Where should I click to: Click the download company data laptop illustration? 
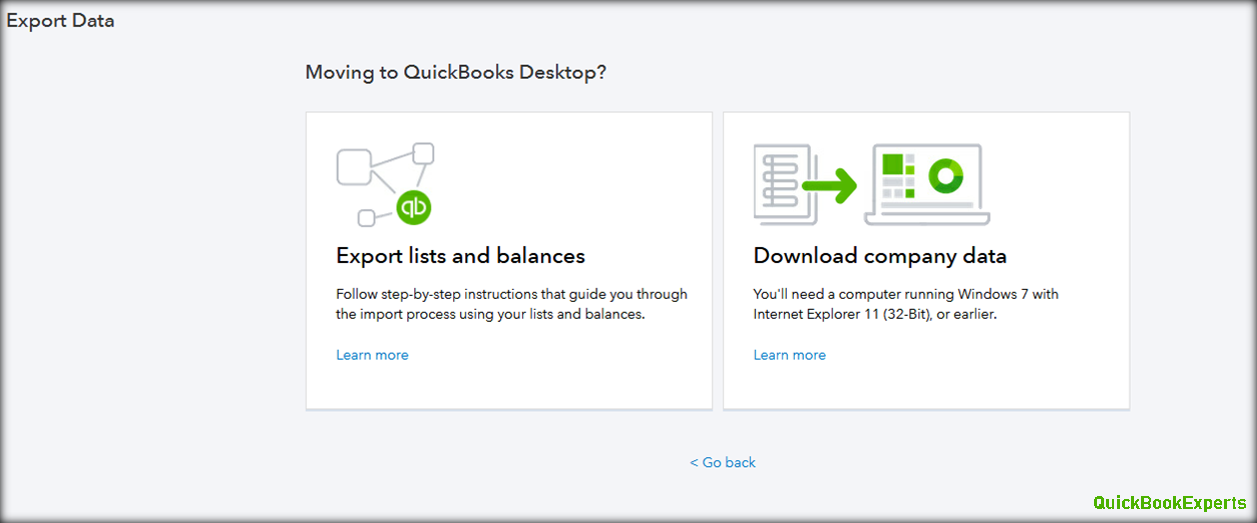coord(871,185)
